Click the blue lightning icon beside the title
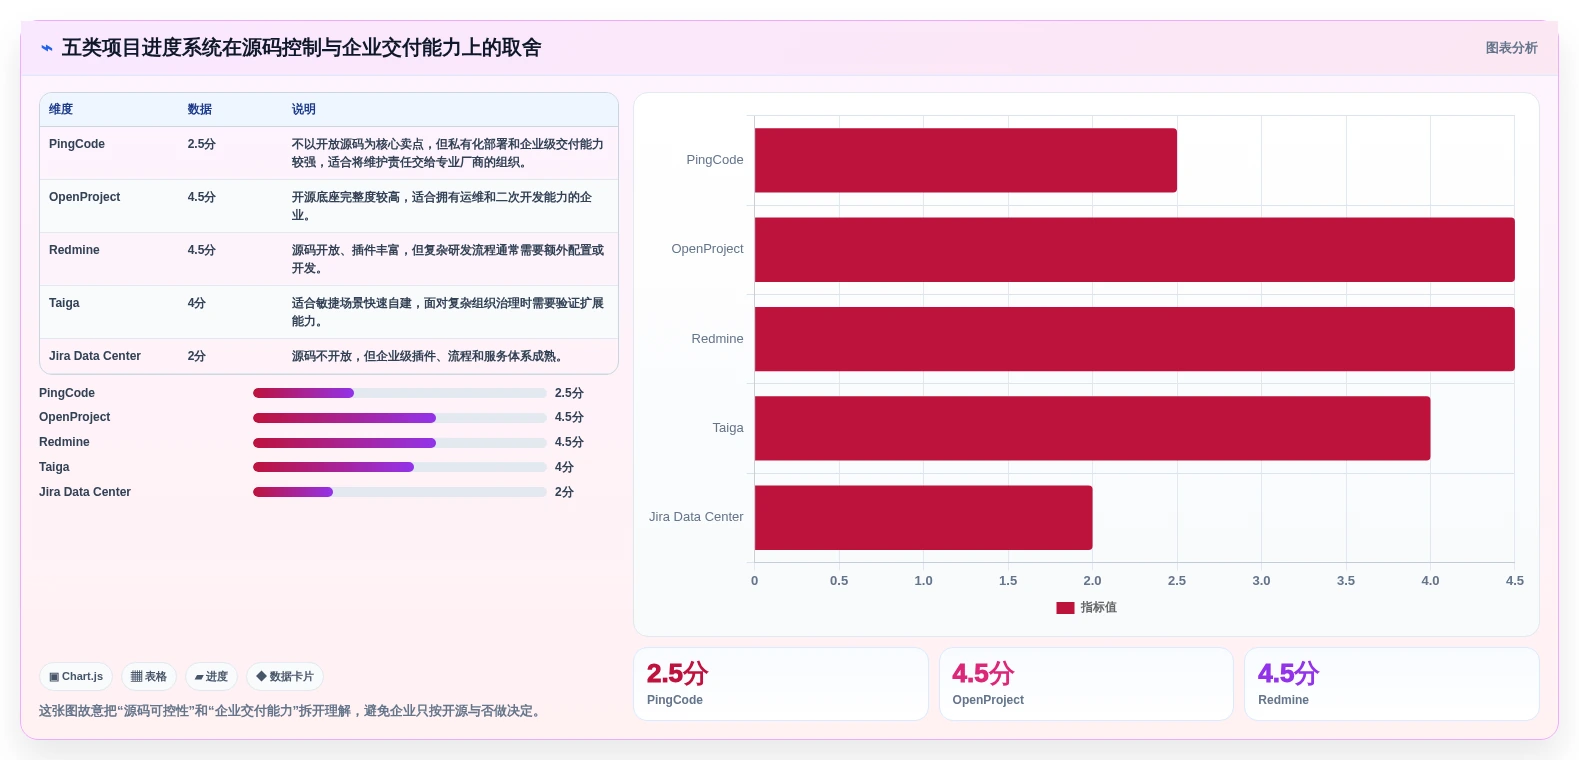 [47, 48]
